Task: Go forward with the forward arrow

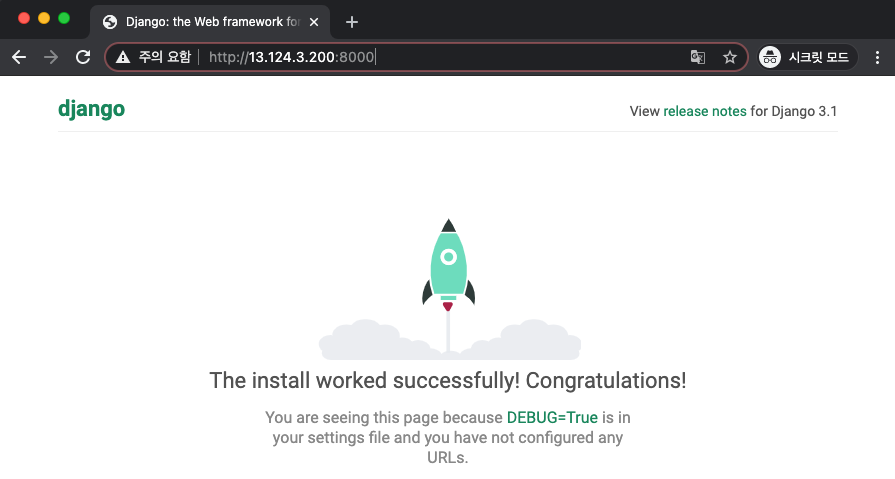Action: 51,57
